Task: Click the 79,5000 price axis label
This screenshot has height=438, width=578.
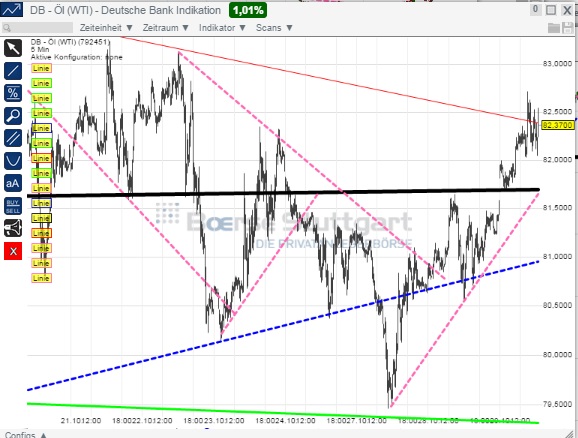Action: coord(558,404)
